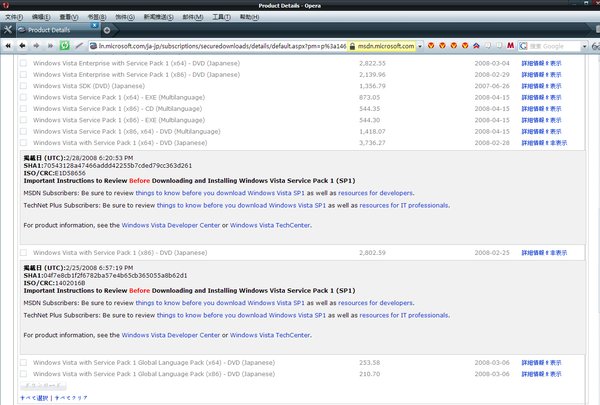Screen dimensions: 600x405
Task: Click すべてクリア clear-all link
Action: pos(71,398)
